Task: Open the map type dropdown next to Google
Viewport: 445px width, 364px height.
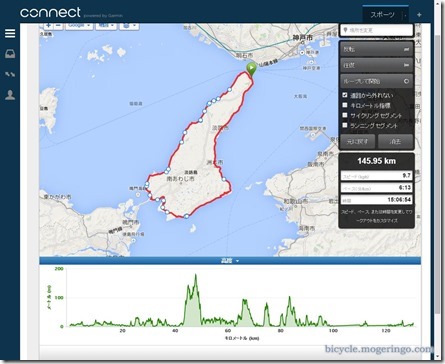Action: point(106,26)
